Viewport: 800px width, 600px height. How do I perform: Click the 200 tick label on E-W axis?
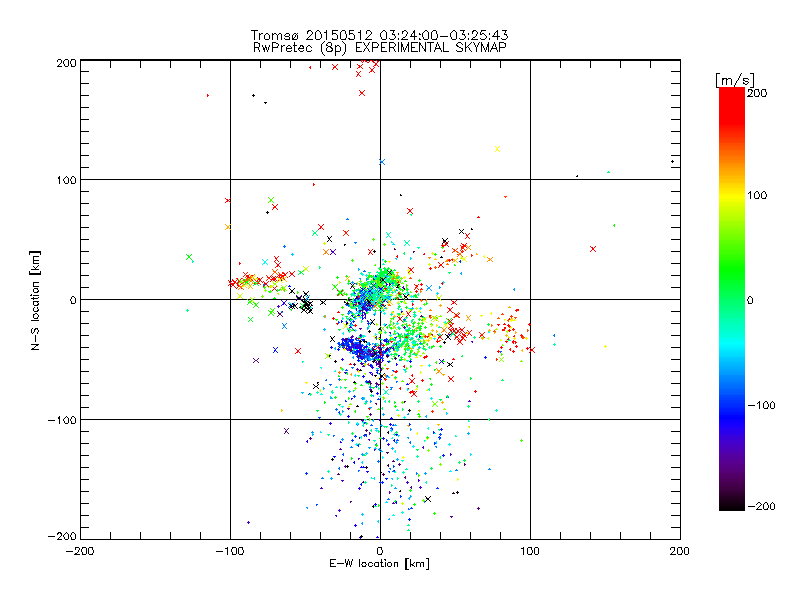point(680,551)
